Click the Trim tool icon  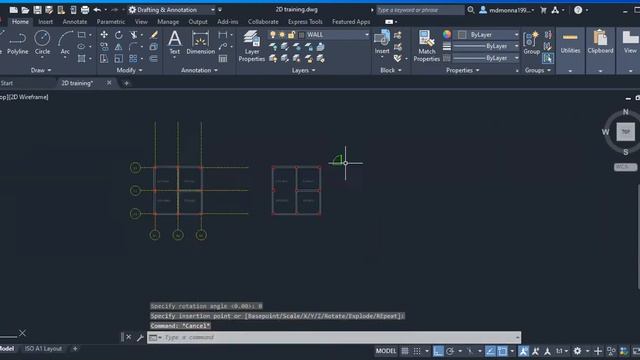pyautogui.click(x=133, y=35)
